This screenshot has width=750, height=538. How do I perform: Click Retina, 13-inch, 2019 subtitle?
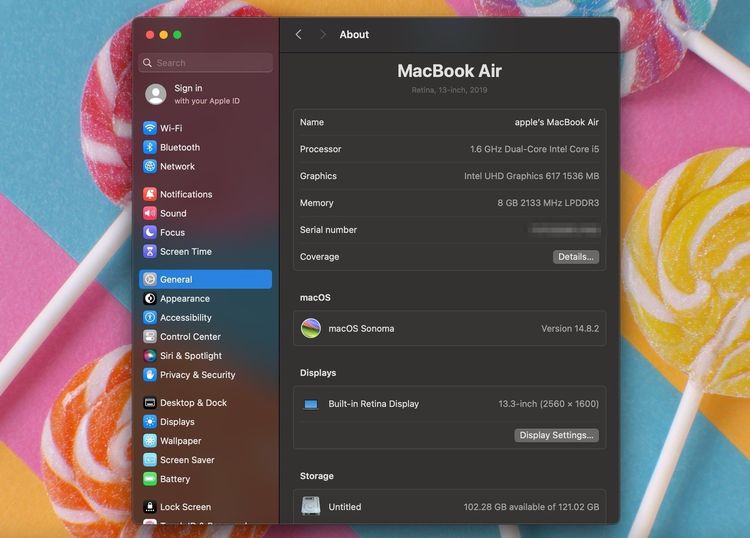tap(449, 90)
